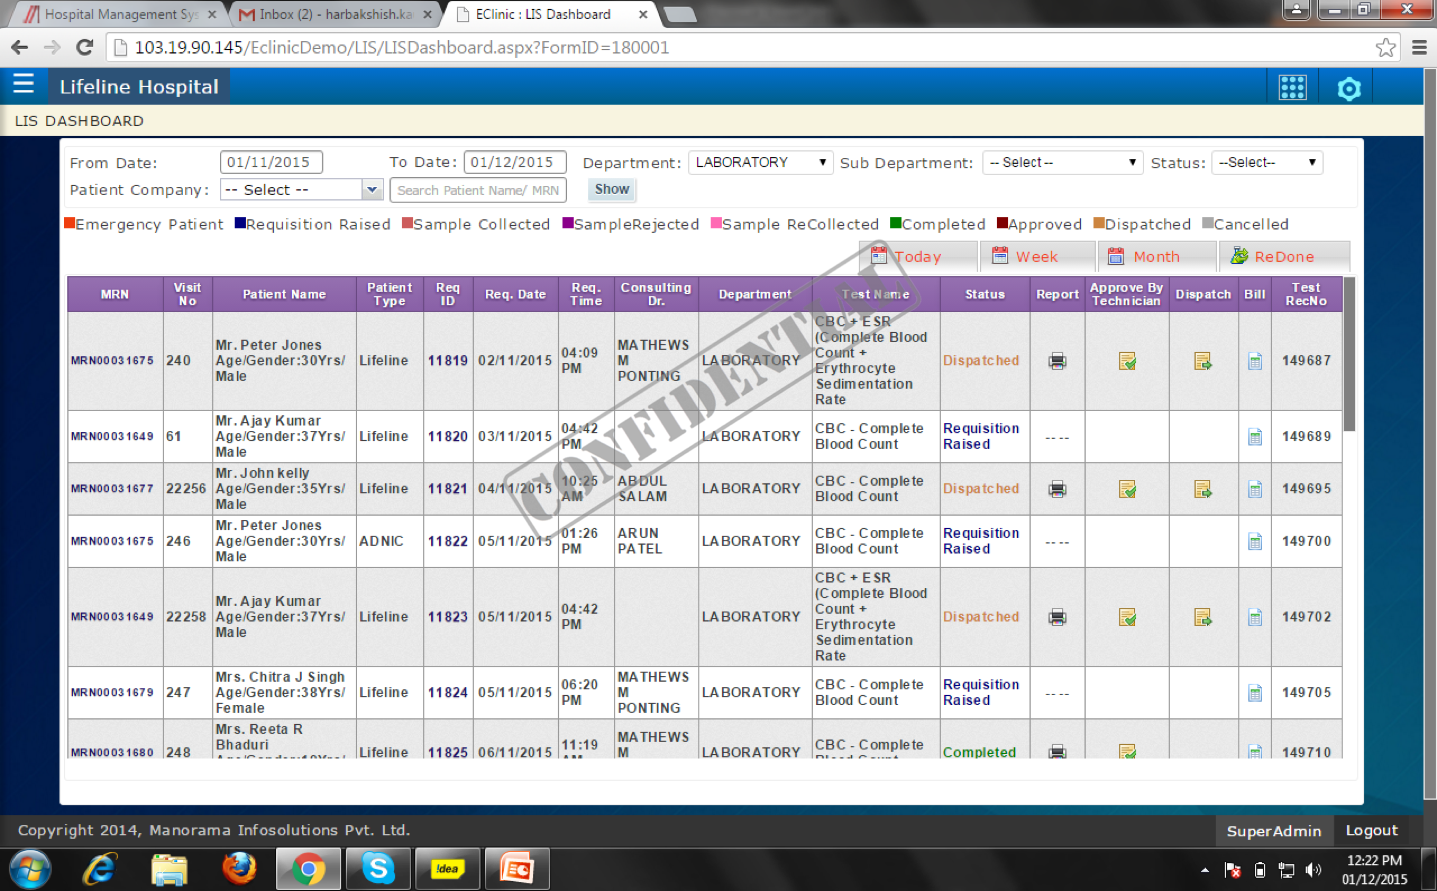Launch Skype from the taskbar
This screenshot has width=1437, height=891.
pyautogui.click(x=378, y=868)
